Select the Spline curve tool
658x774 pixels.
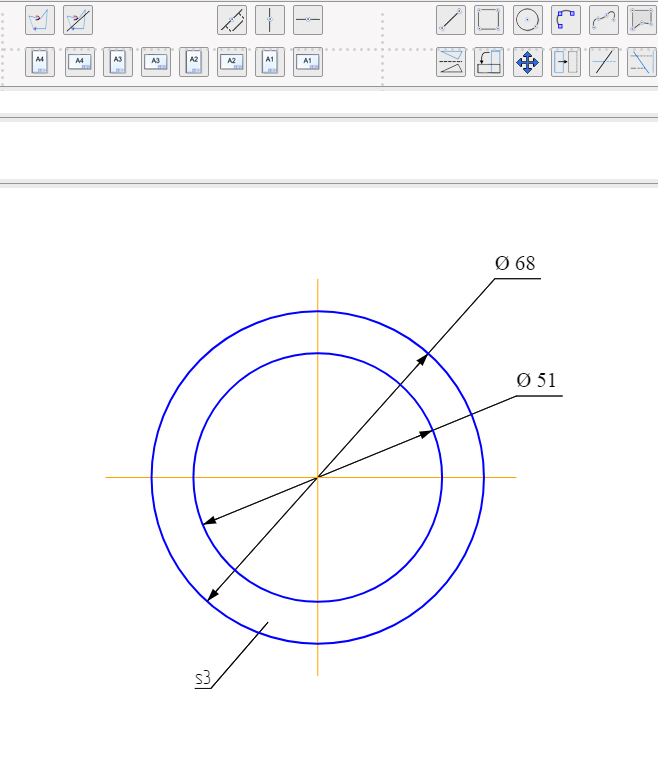pos(604,20)
